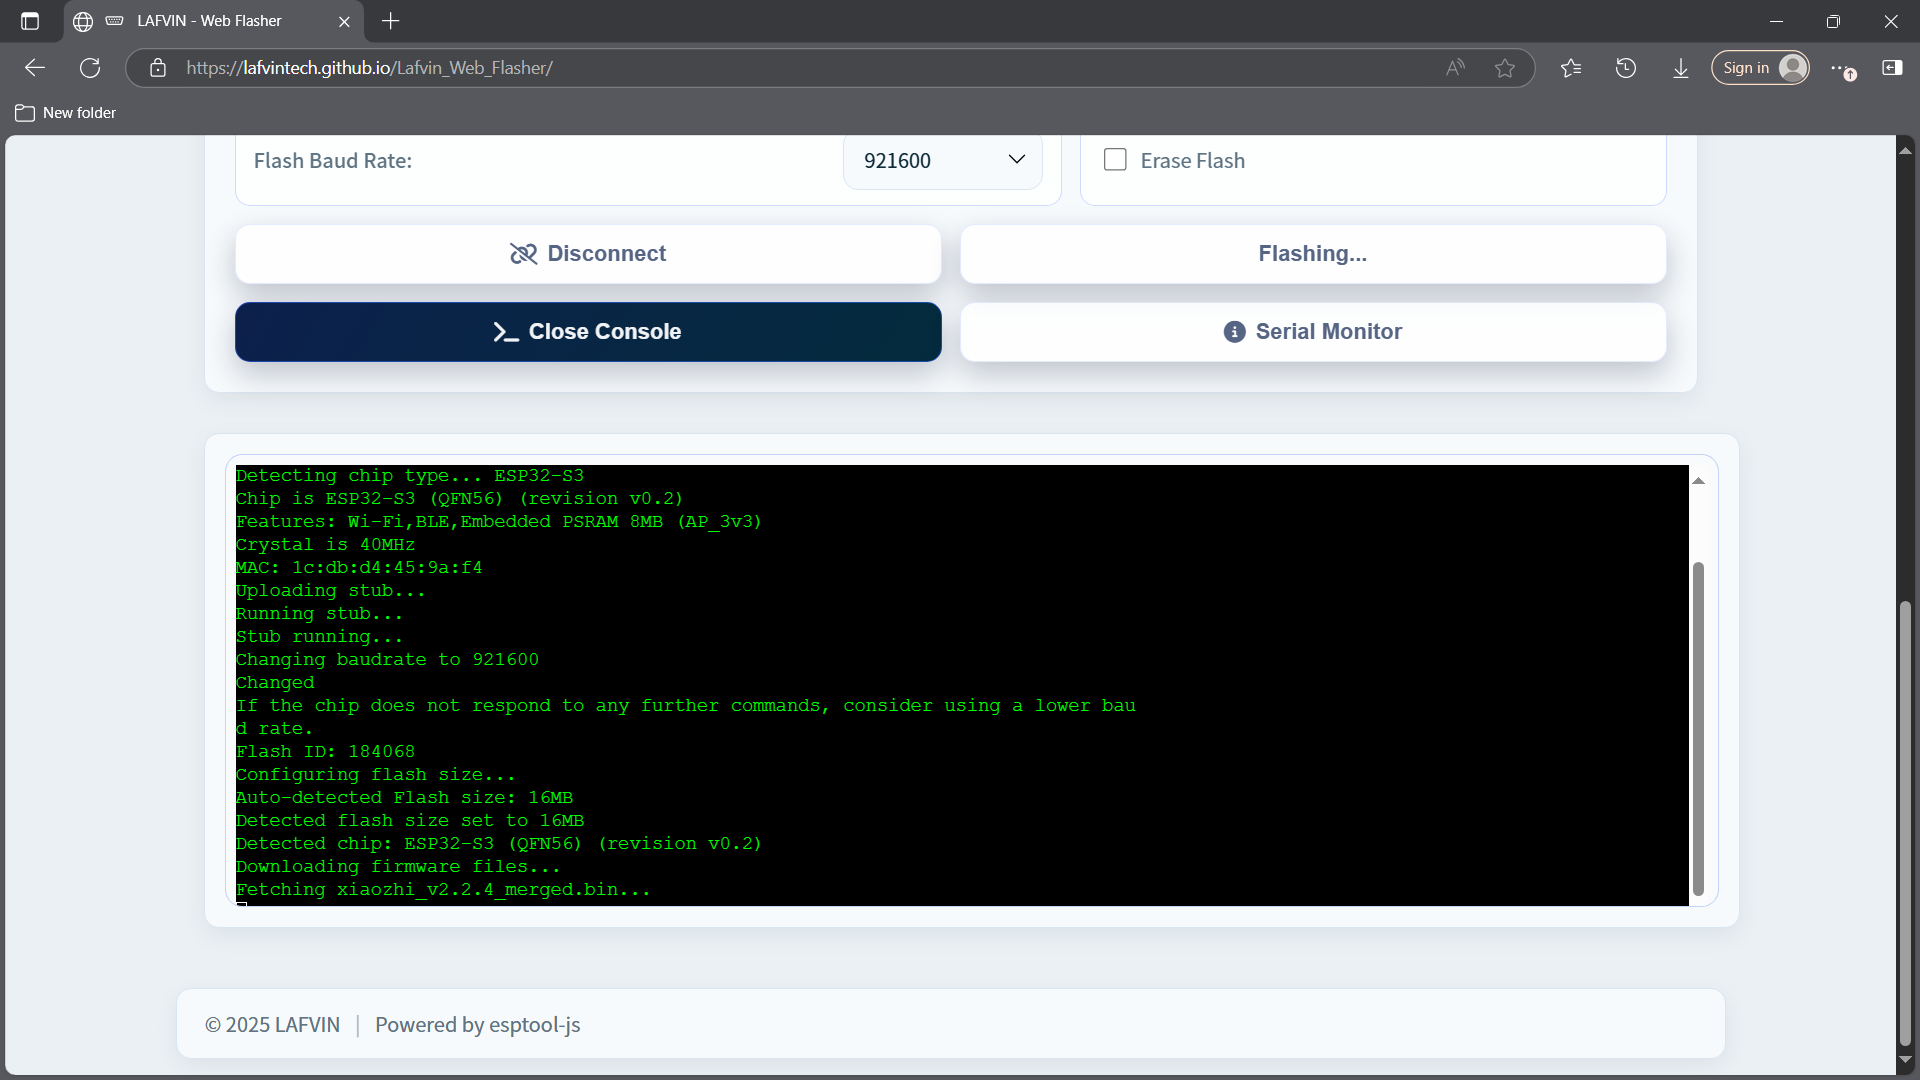Click the console scroll up arrow

click(x=1698, y=481)
